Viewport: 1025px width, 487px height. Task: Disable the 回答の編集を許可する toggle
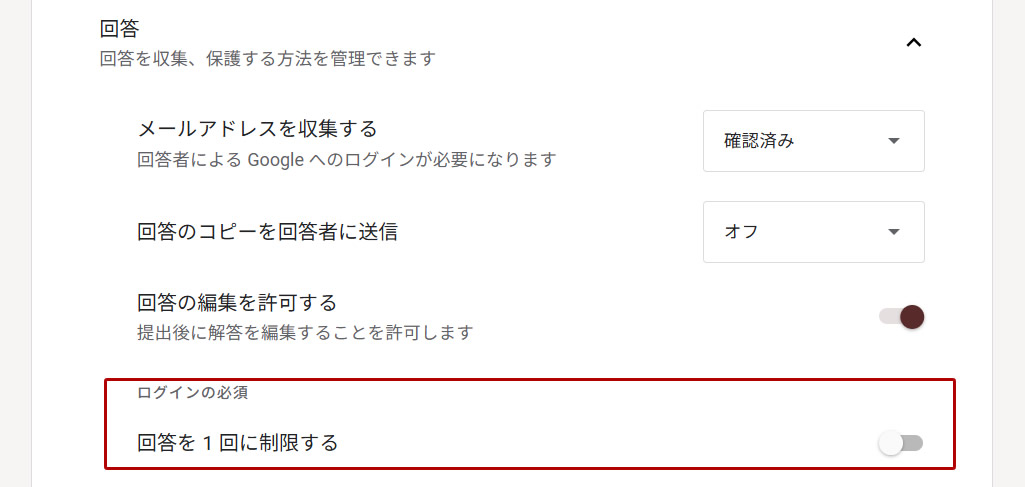(901, 317)
